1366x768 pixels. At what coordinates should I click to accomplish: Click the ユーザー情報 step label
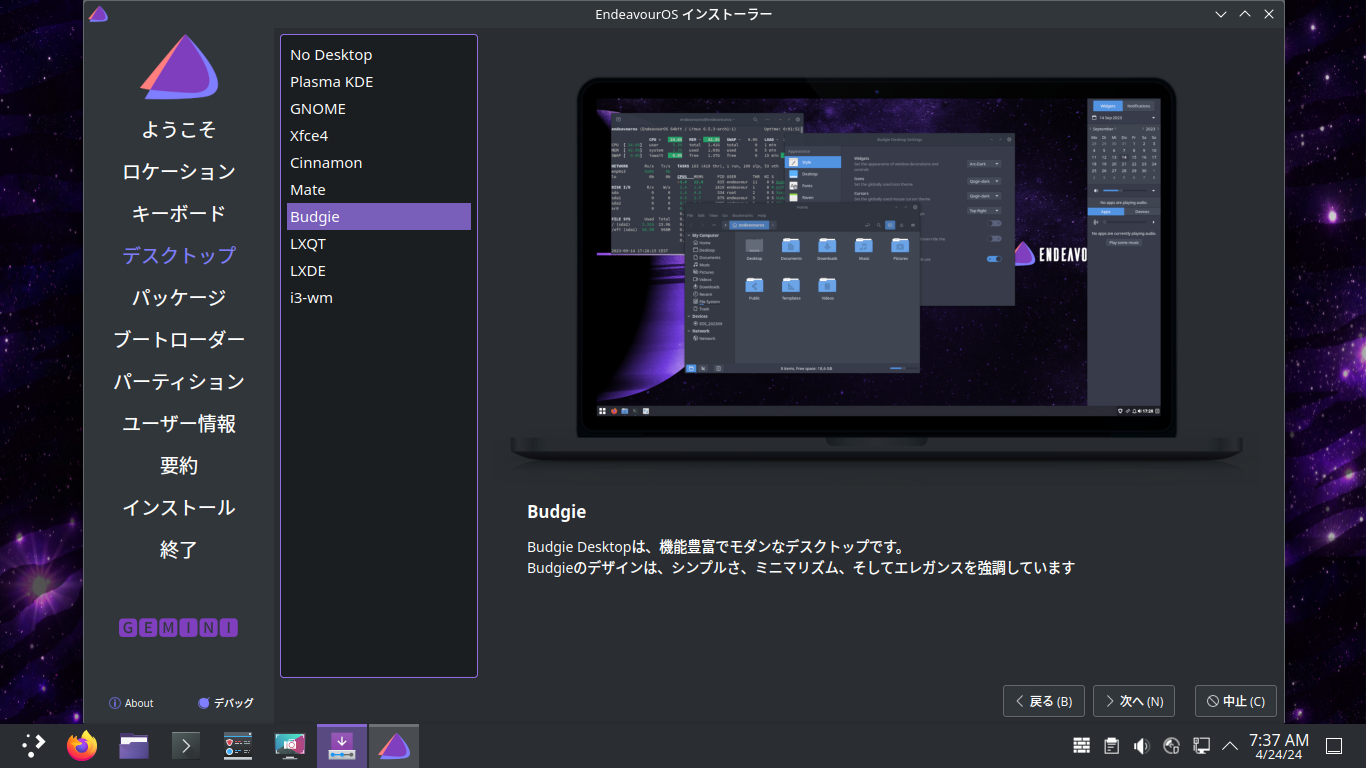click(x=179, y=424)
